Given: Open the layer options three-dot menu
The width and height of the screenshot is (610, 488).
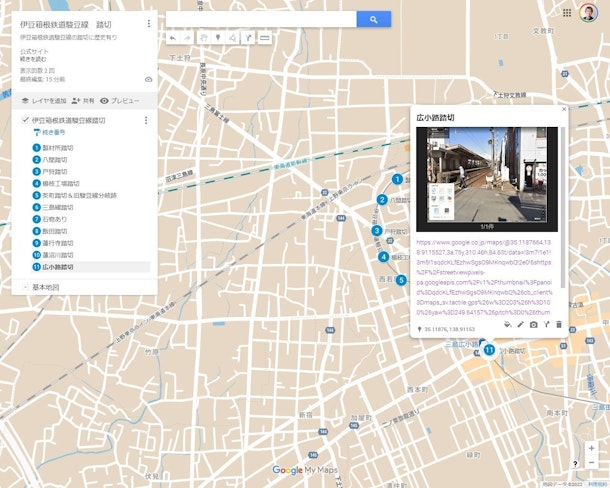Looking at the screenshot, I should click(x=146, y=120).
